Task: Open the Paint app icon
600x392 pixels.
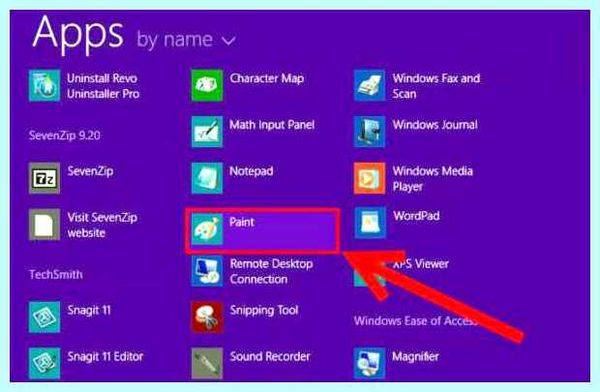Action: tap(207, 229)
